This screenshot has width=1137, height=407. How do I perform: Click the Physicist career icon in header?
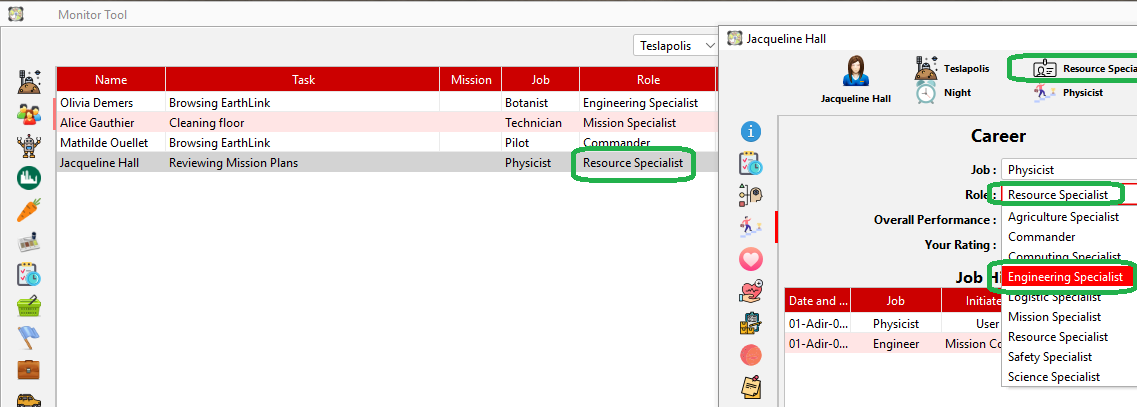[x=1045, y=92]
